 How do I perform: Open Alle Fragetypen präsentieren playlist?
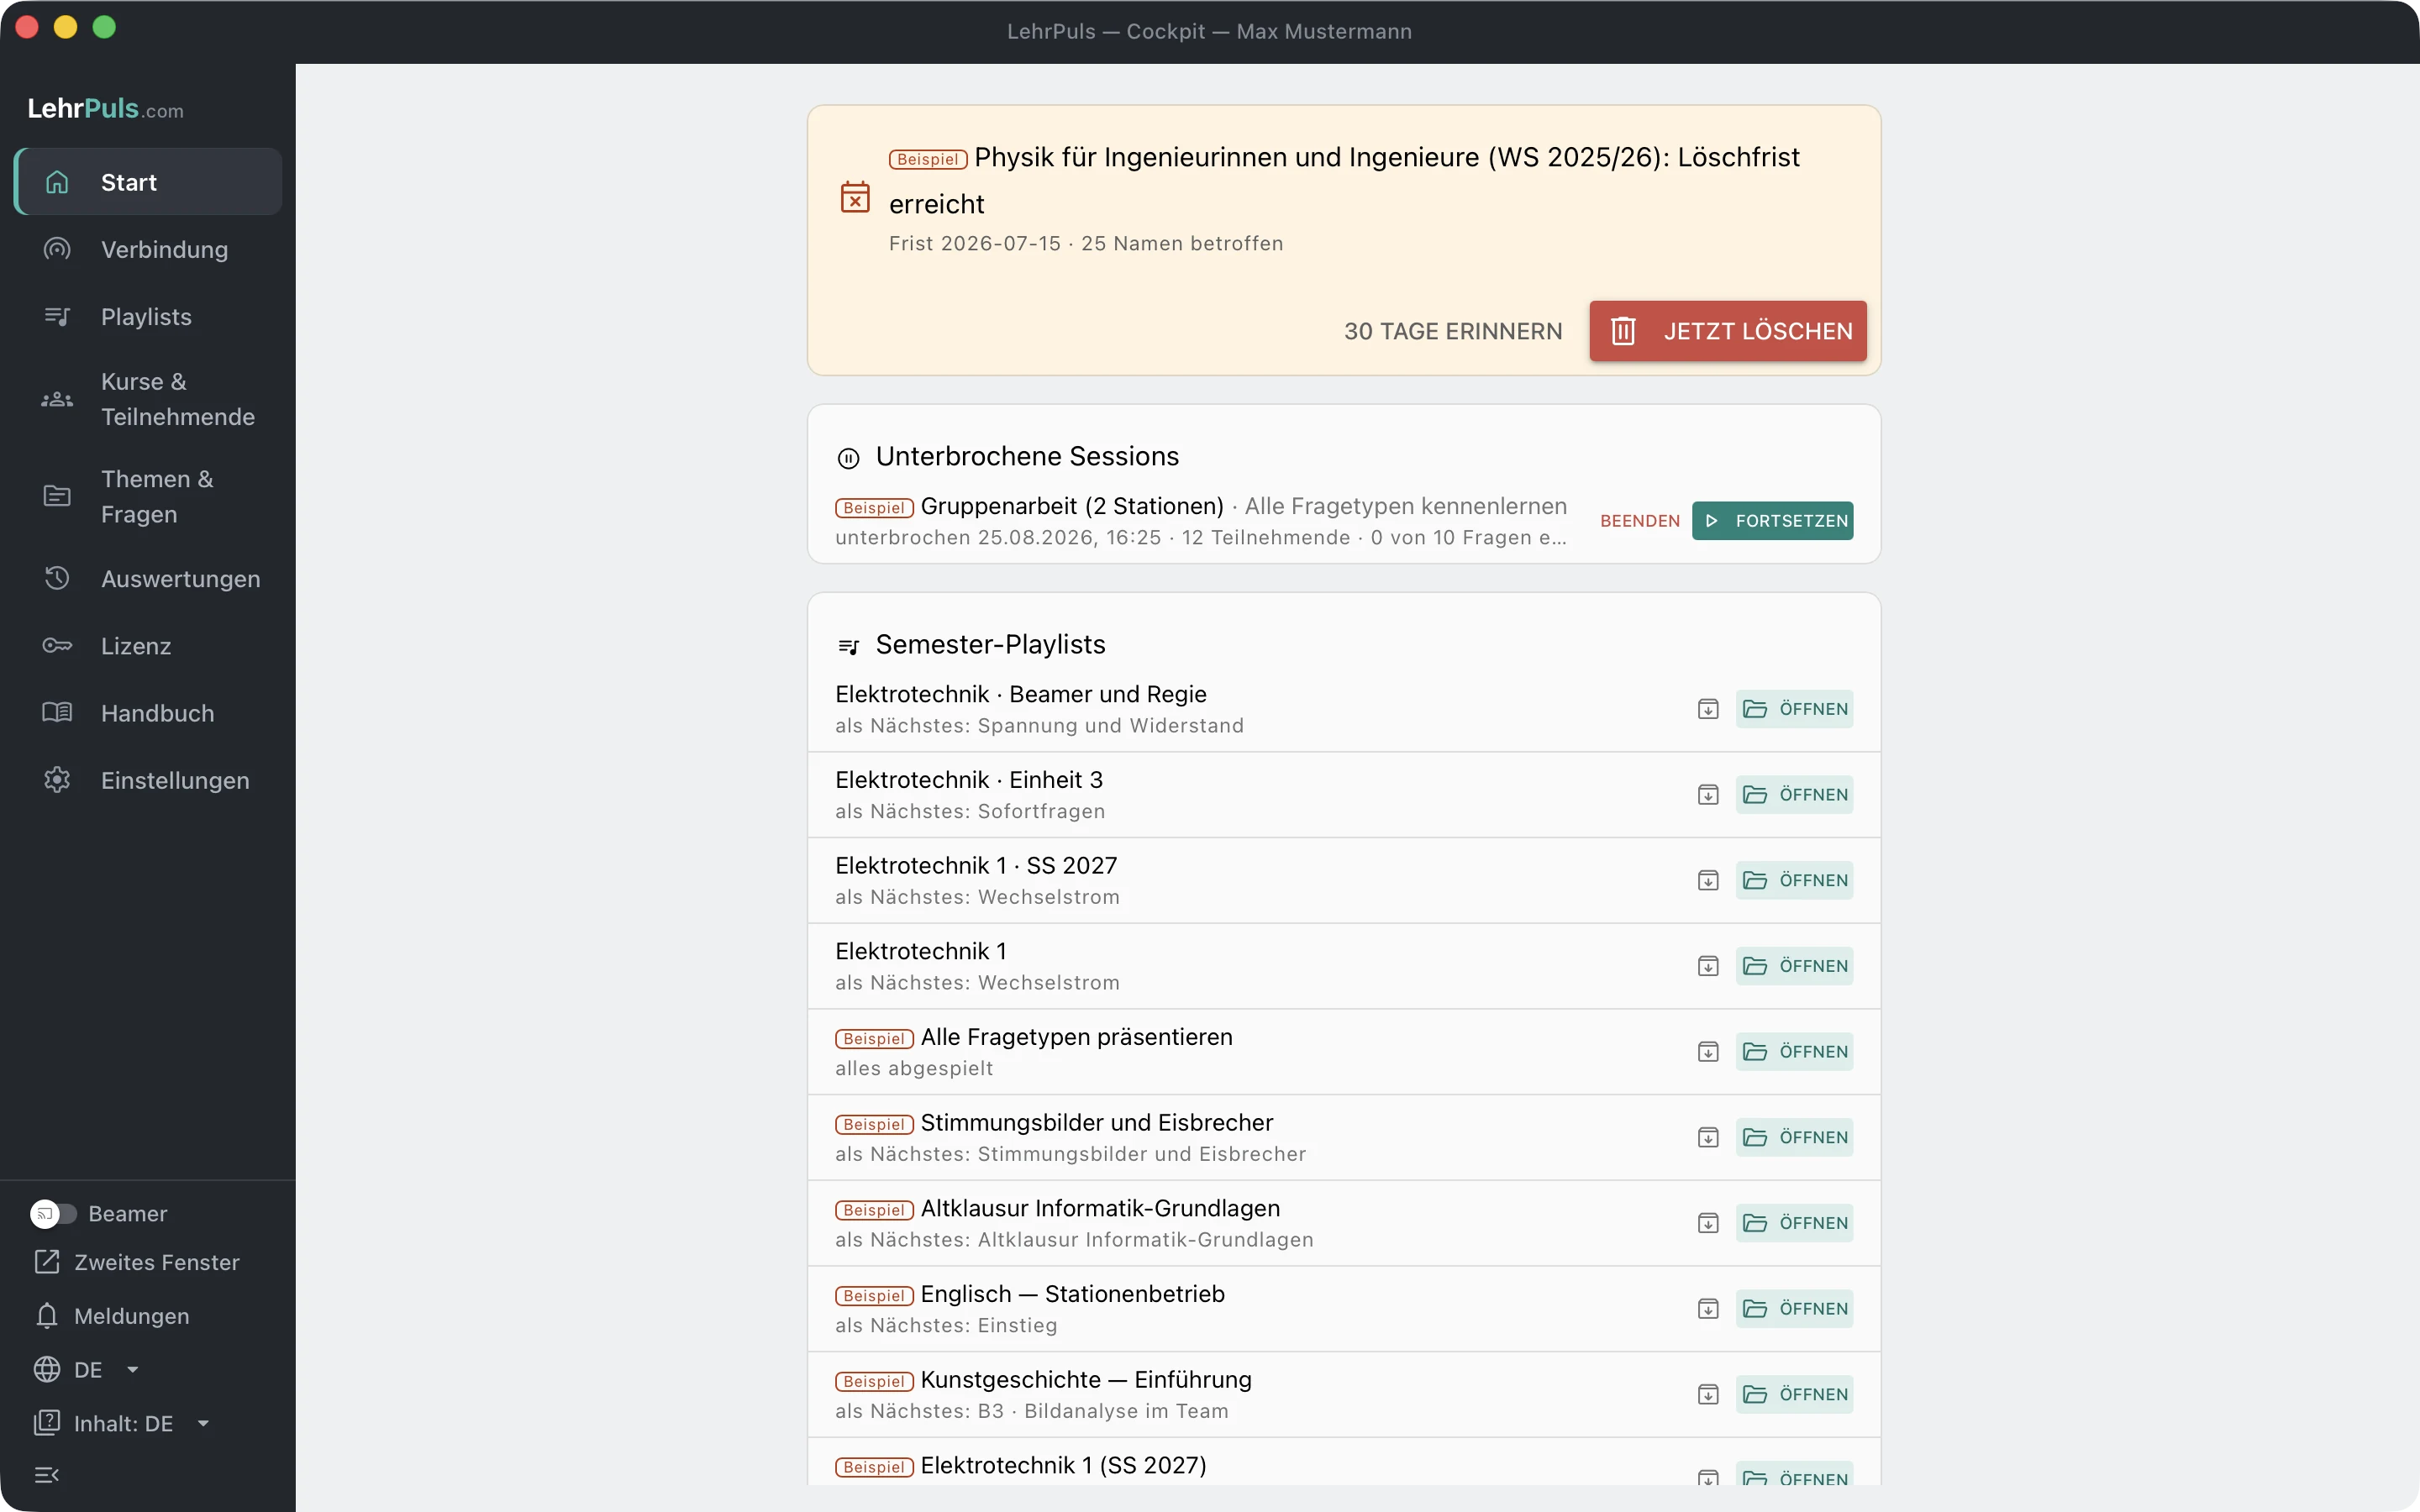pos(1794,1052)
